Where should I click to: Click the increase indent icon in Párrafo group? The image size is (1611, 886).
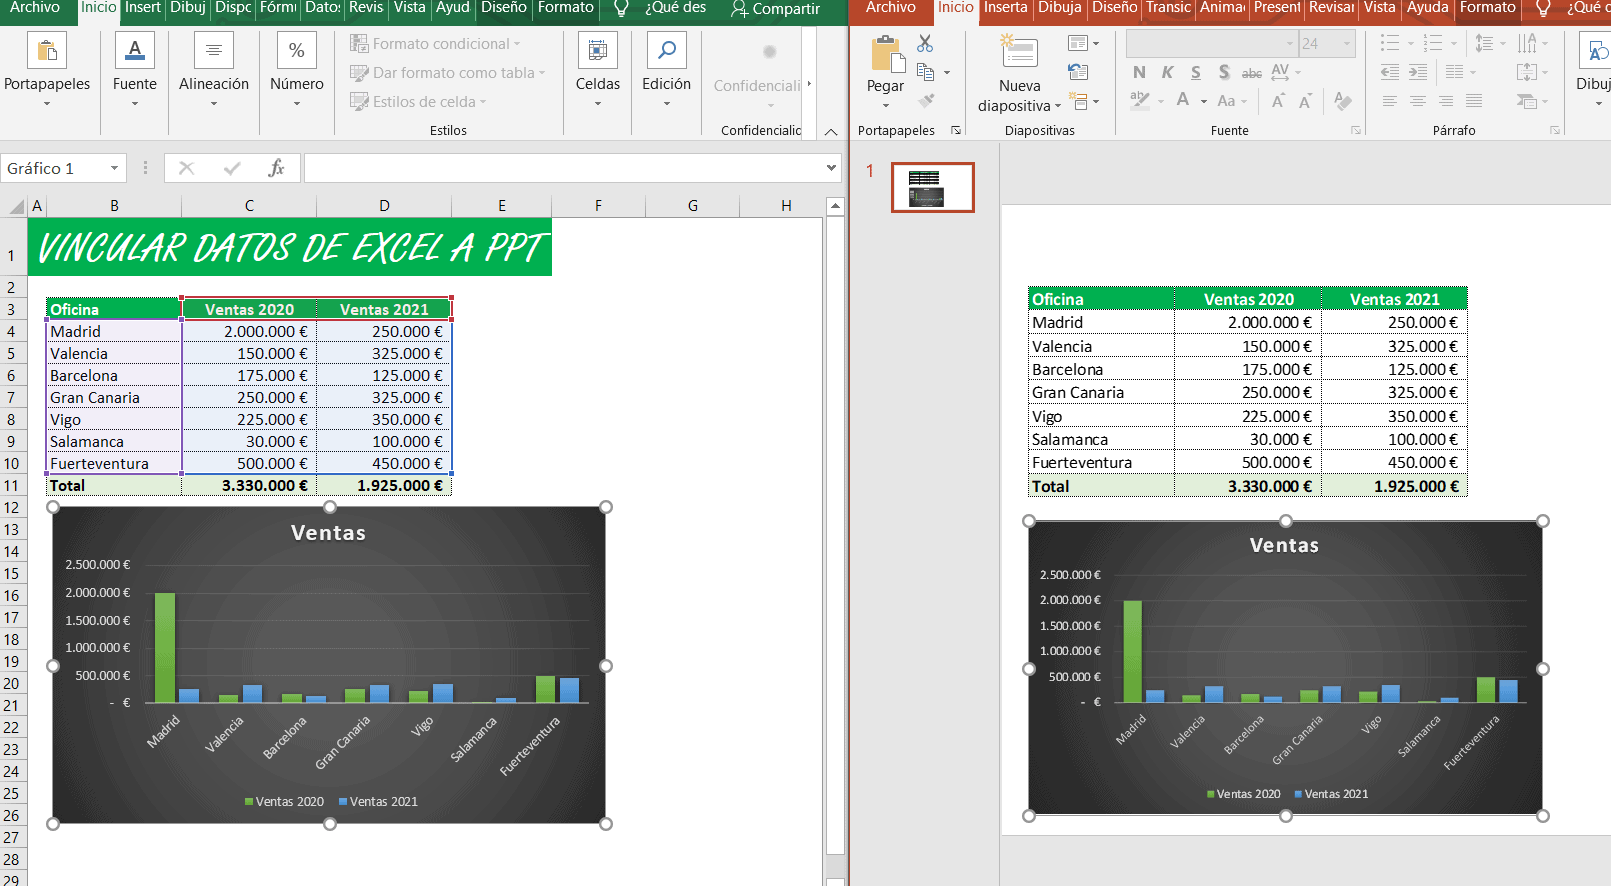click(1418, 72)
